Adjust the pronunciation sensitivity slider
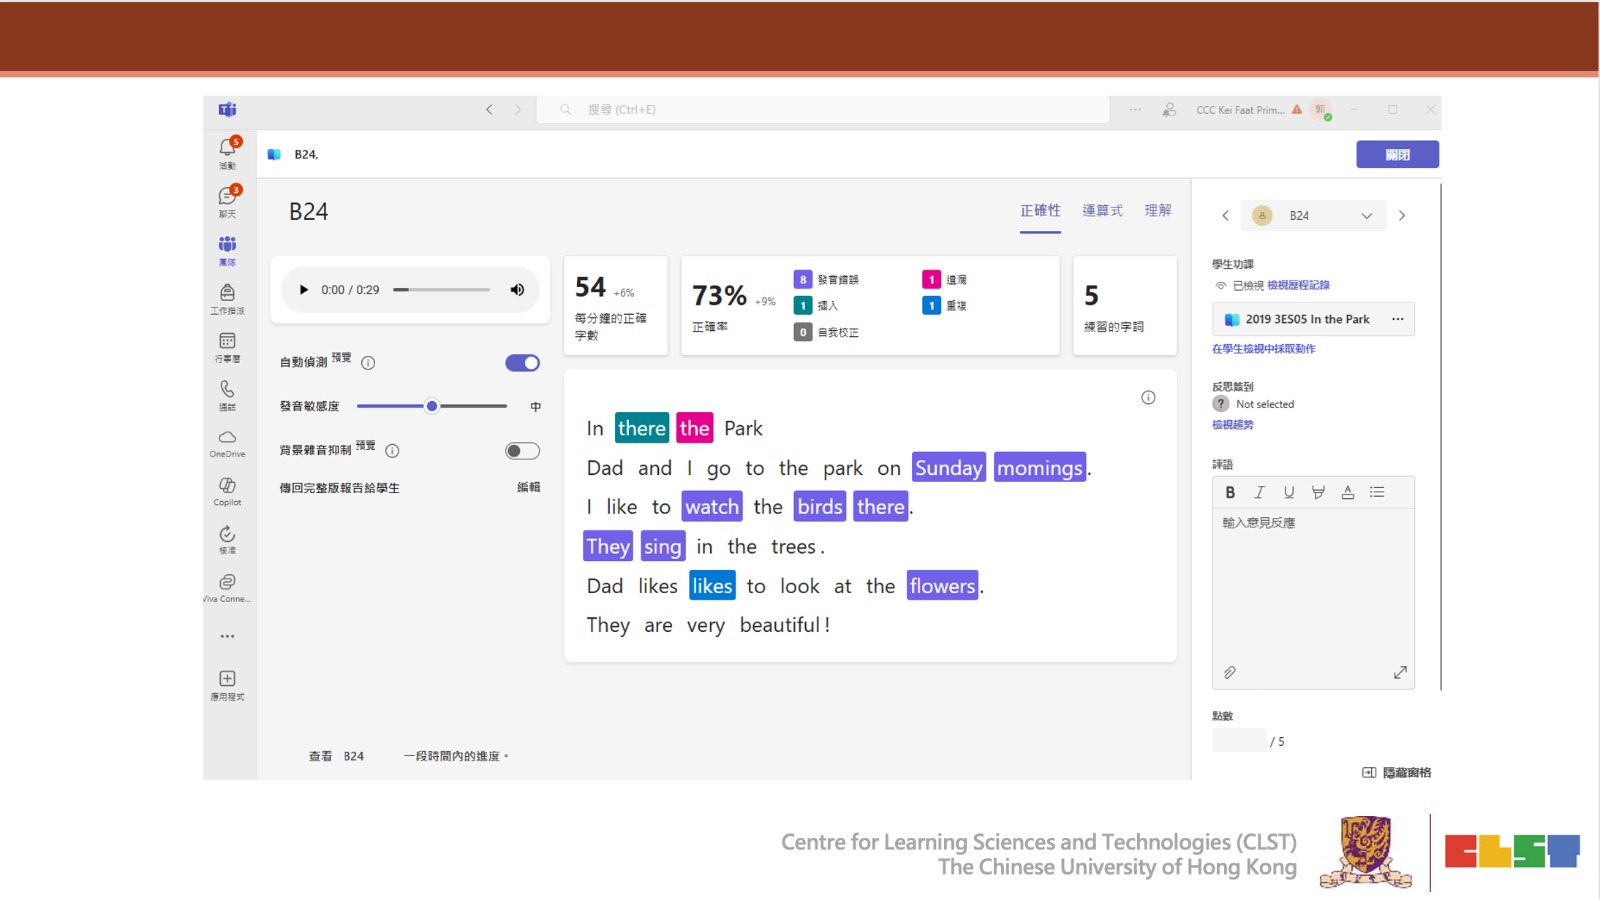1600x900 pixels. pos(432,406)
